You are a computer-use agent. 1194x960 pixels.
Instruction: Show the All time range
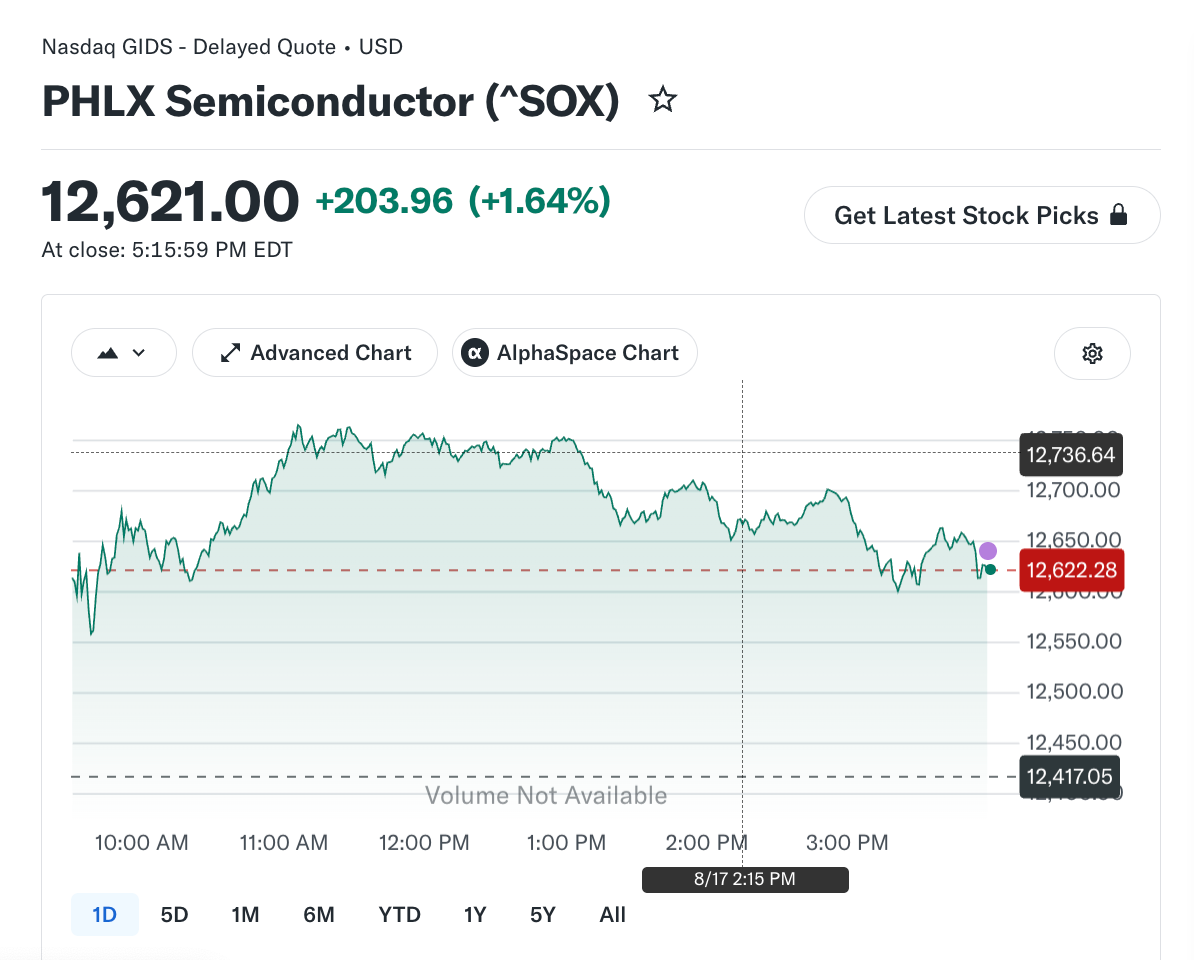coord(612,914)
